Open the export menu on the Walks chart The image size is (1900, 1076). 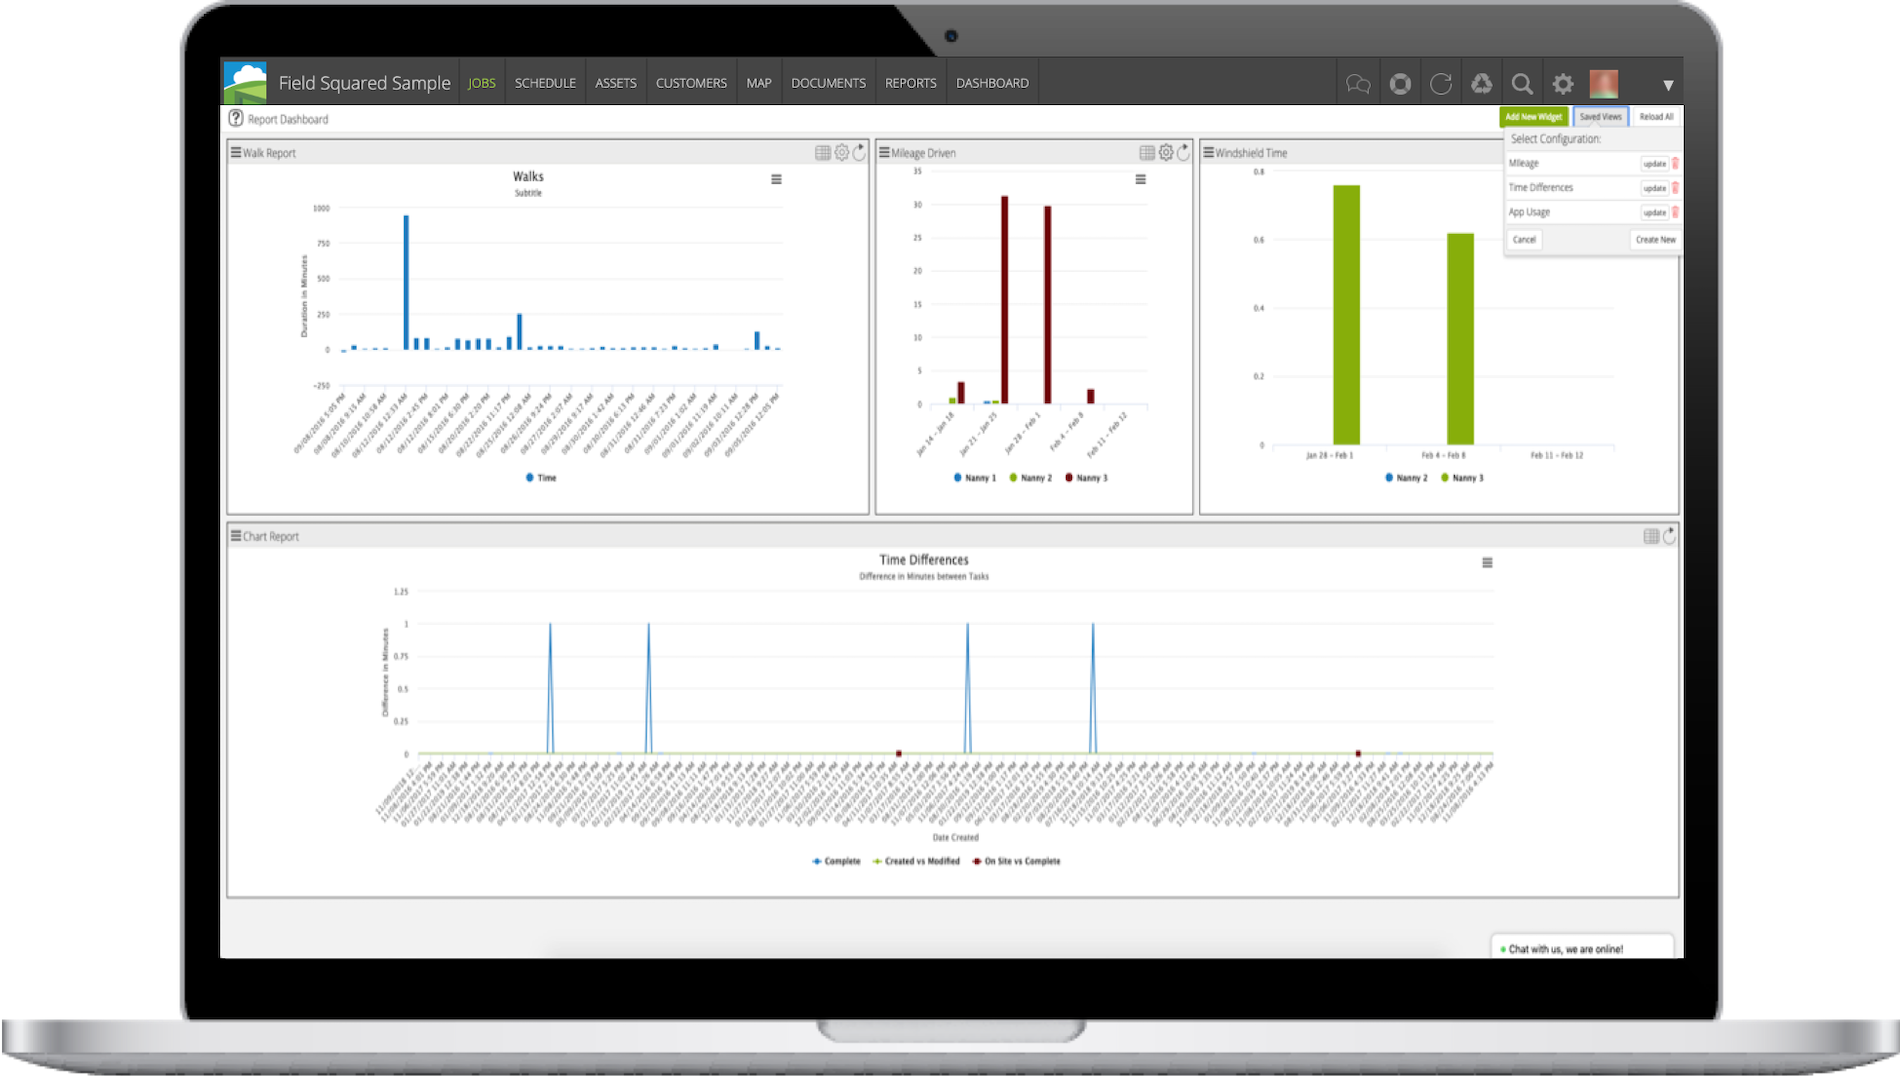[777, 180]
